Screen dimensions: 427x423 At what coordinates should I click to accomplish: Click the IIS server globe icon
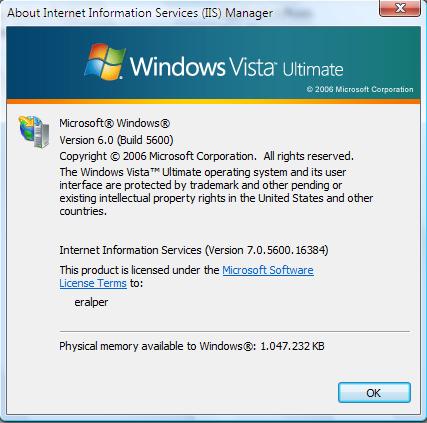tap(34, 131)
